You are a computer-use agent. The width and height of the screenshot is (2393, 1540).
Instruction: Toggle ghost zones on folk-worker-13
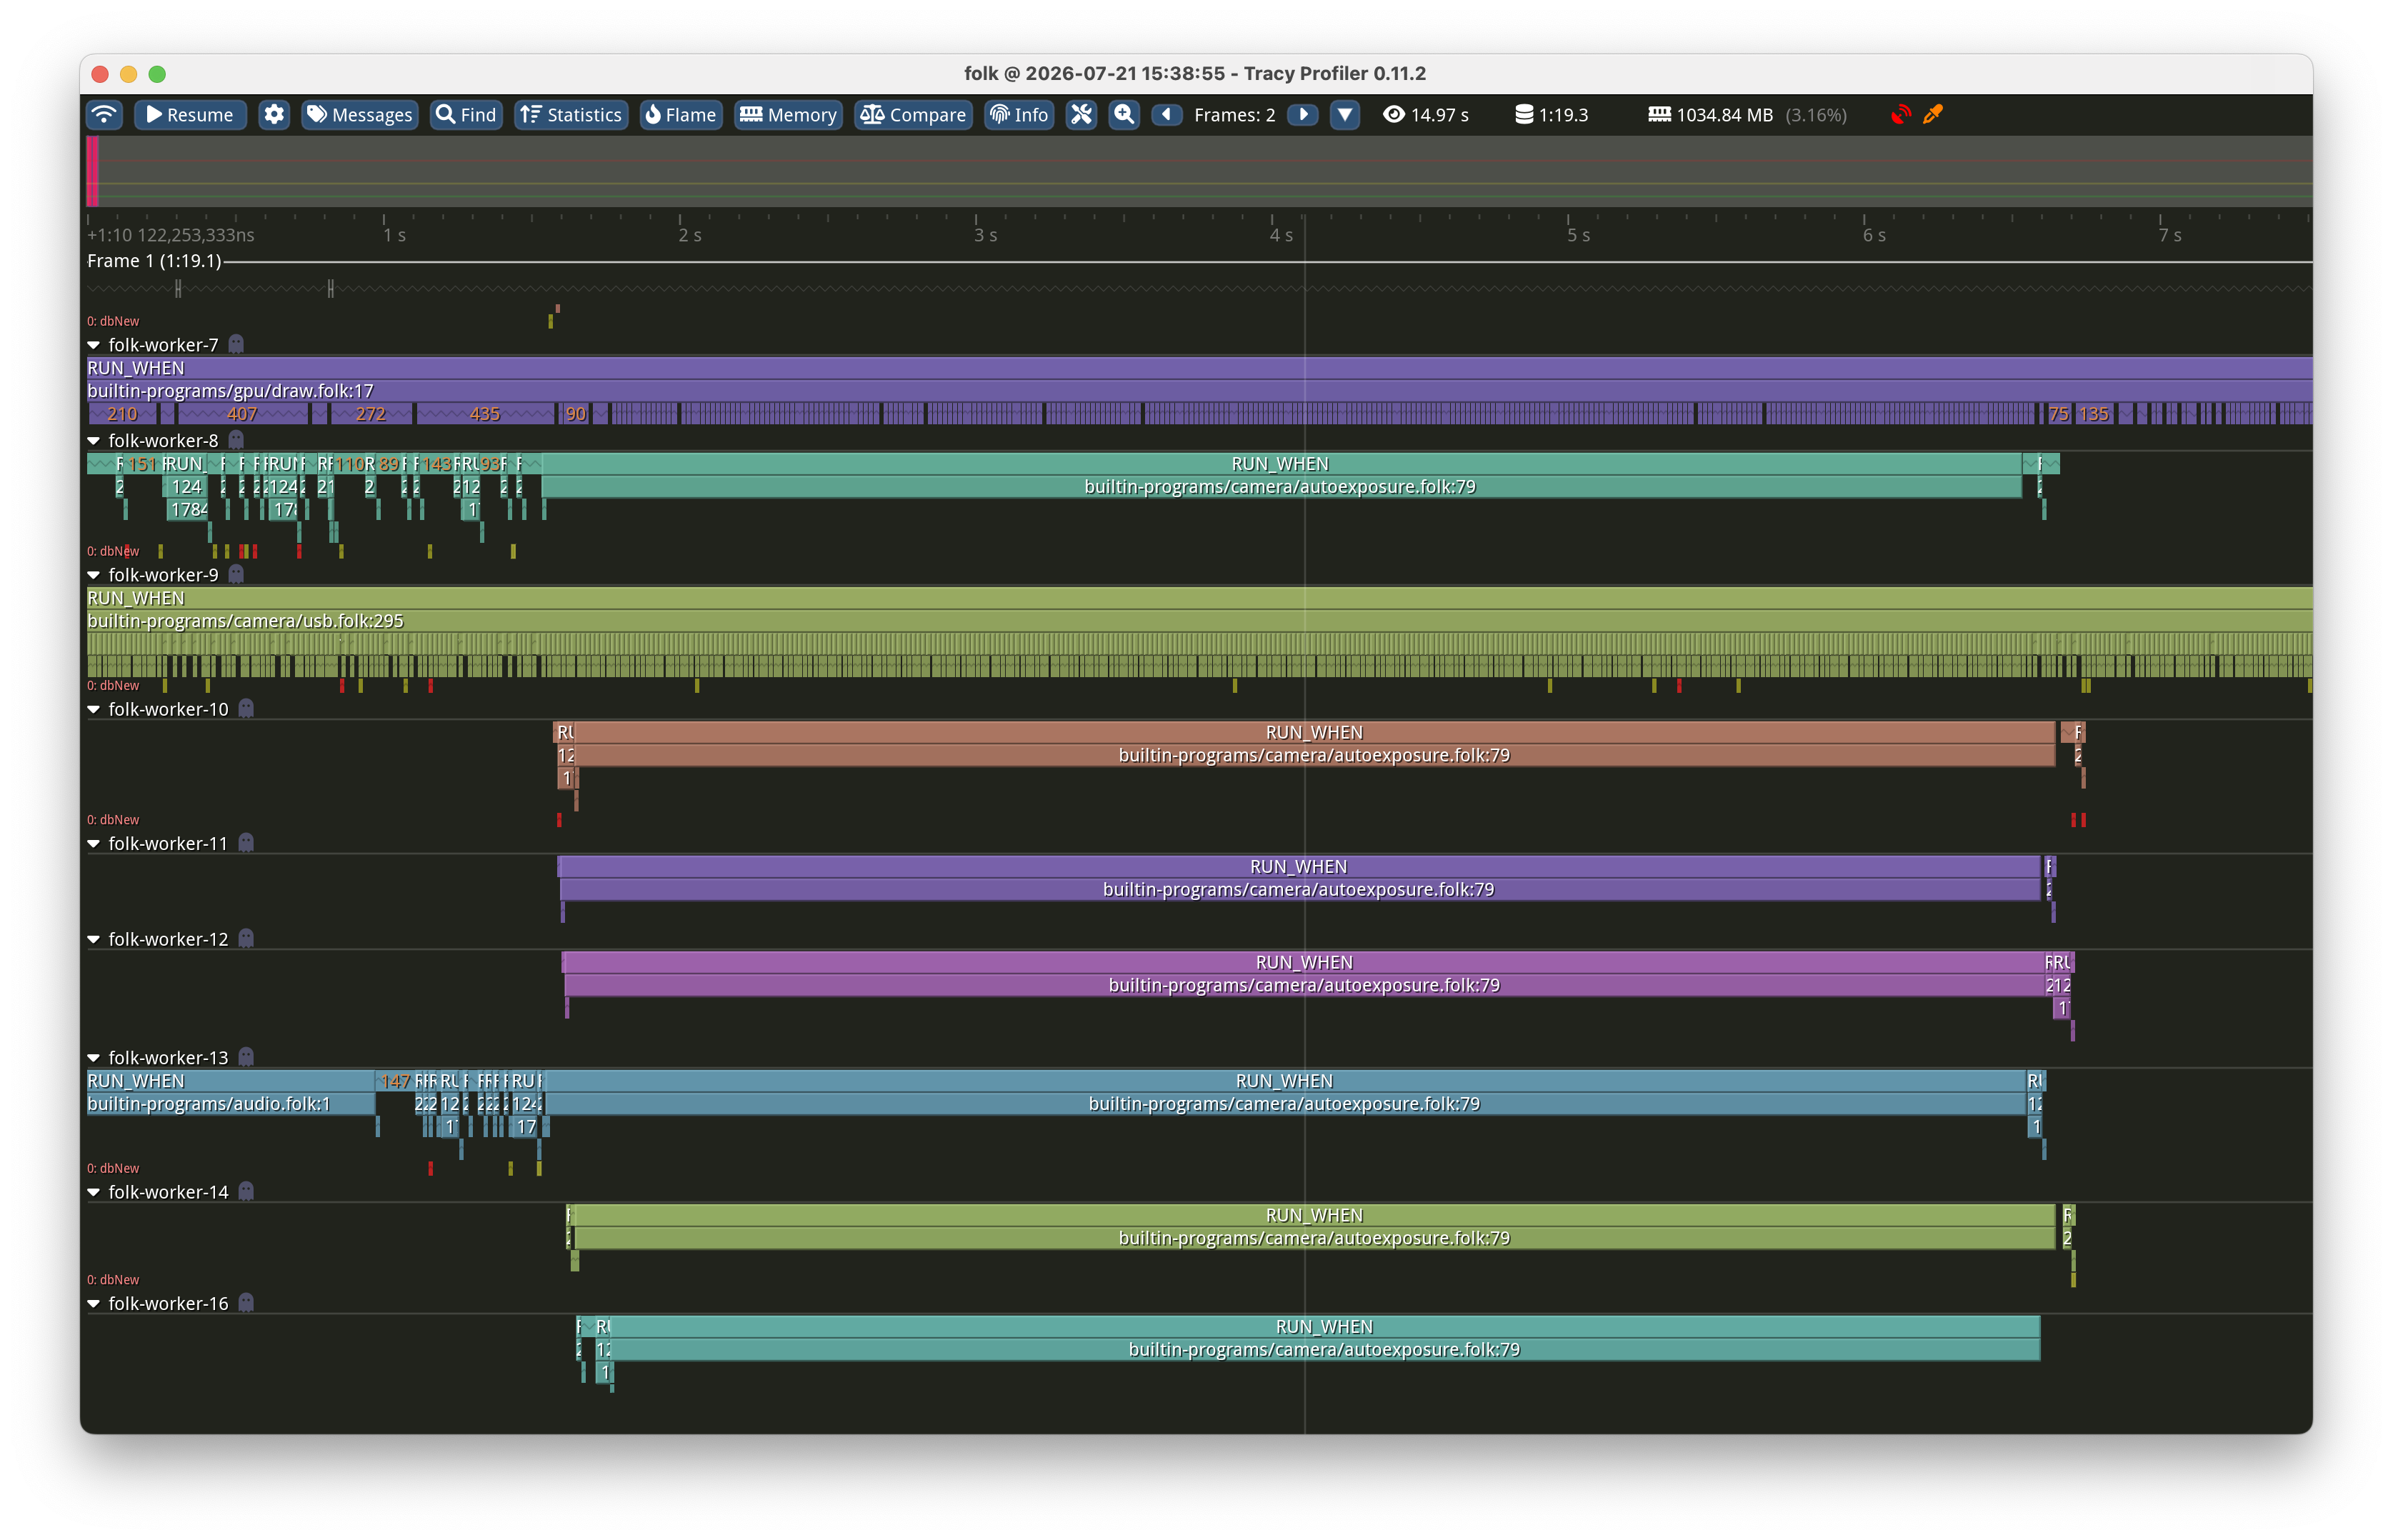[246, 1056]
